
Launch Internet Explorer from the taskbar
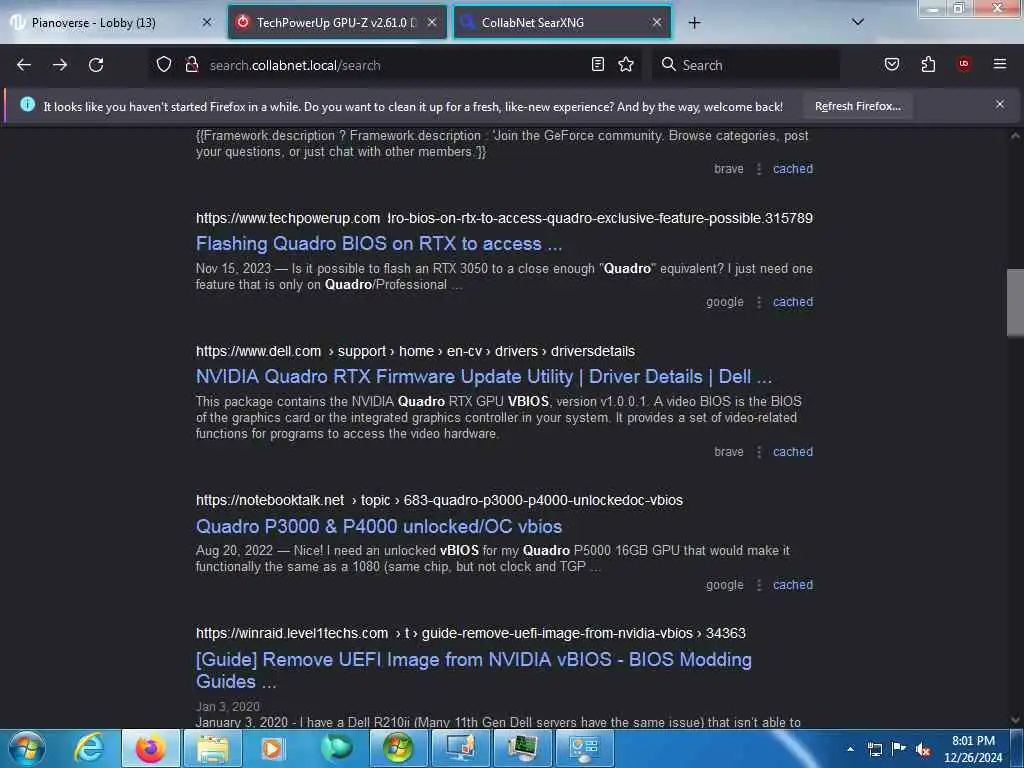click(89, 748)
